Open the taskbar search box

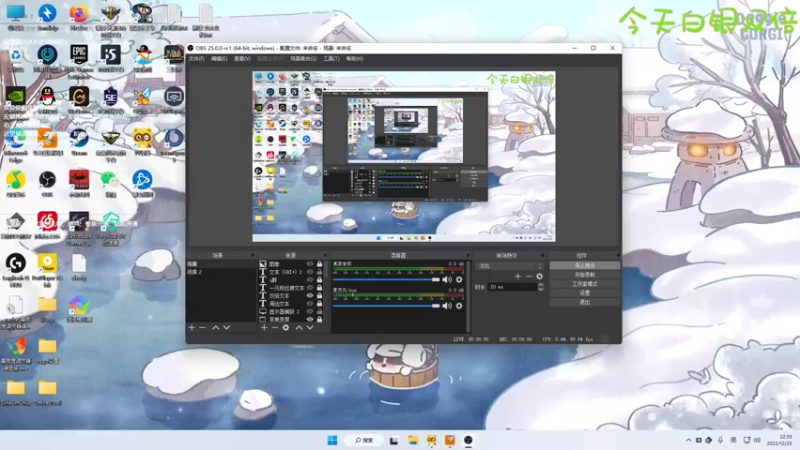[364, 440]
